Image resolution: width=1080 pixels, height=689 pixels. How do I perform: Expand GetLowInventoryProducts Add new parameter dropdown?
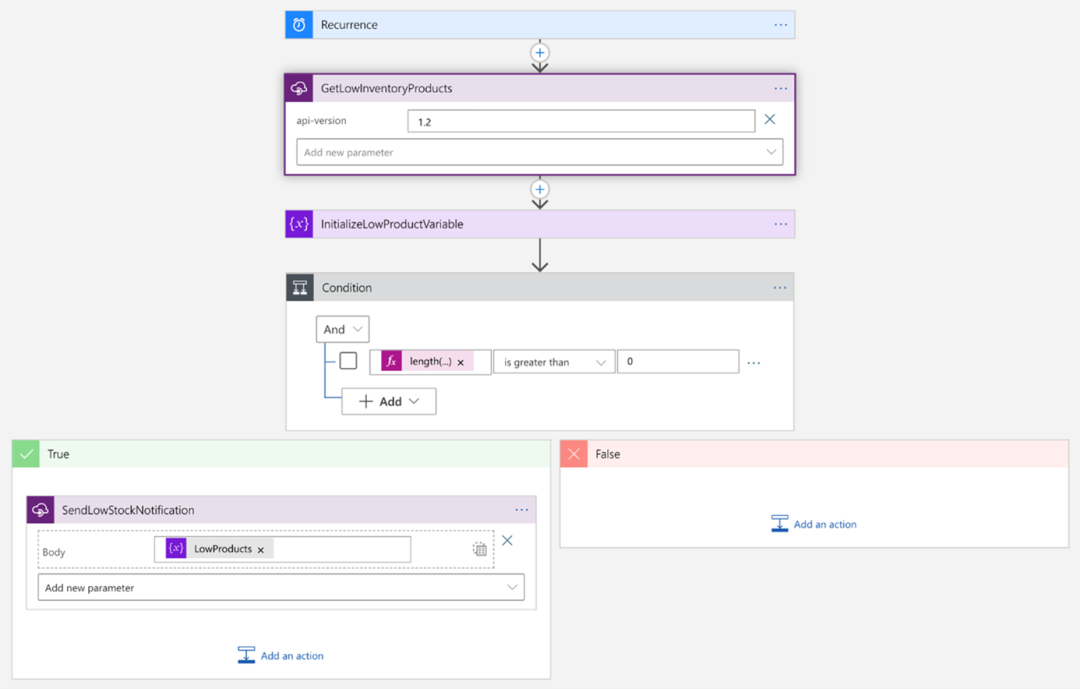(540, 152)
